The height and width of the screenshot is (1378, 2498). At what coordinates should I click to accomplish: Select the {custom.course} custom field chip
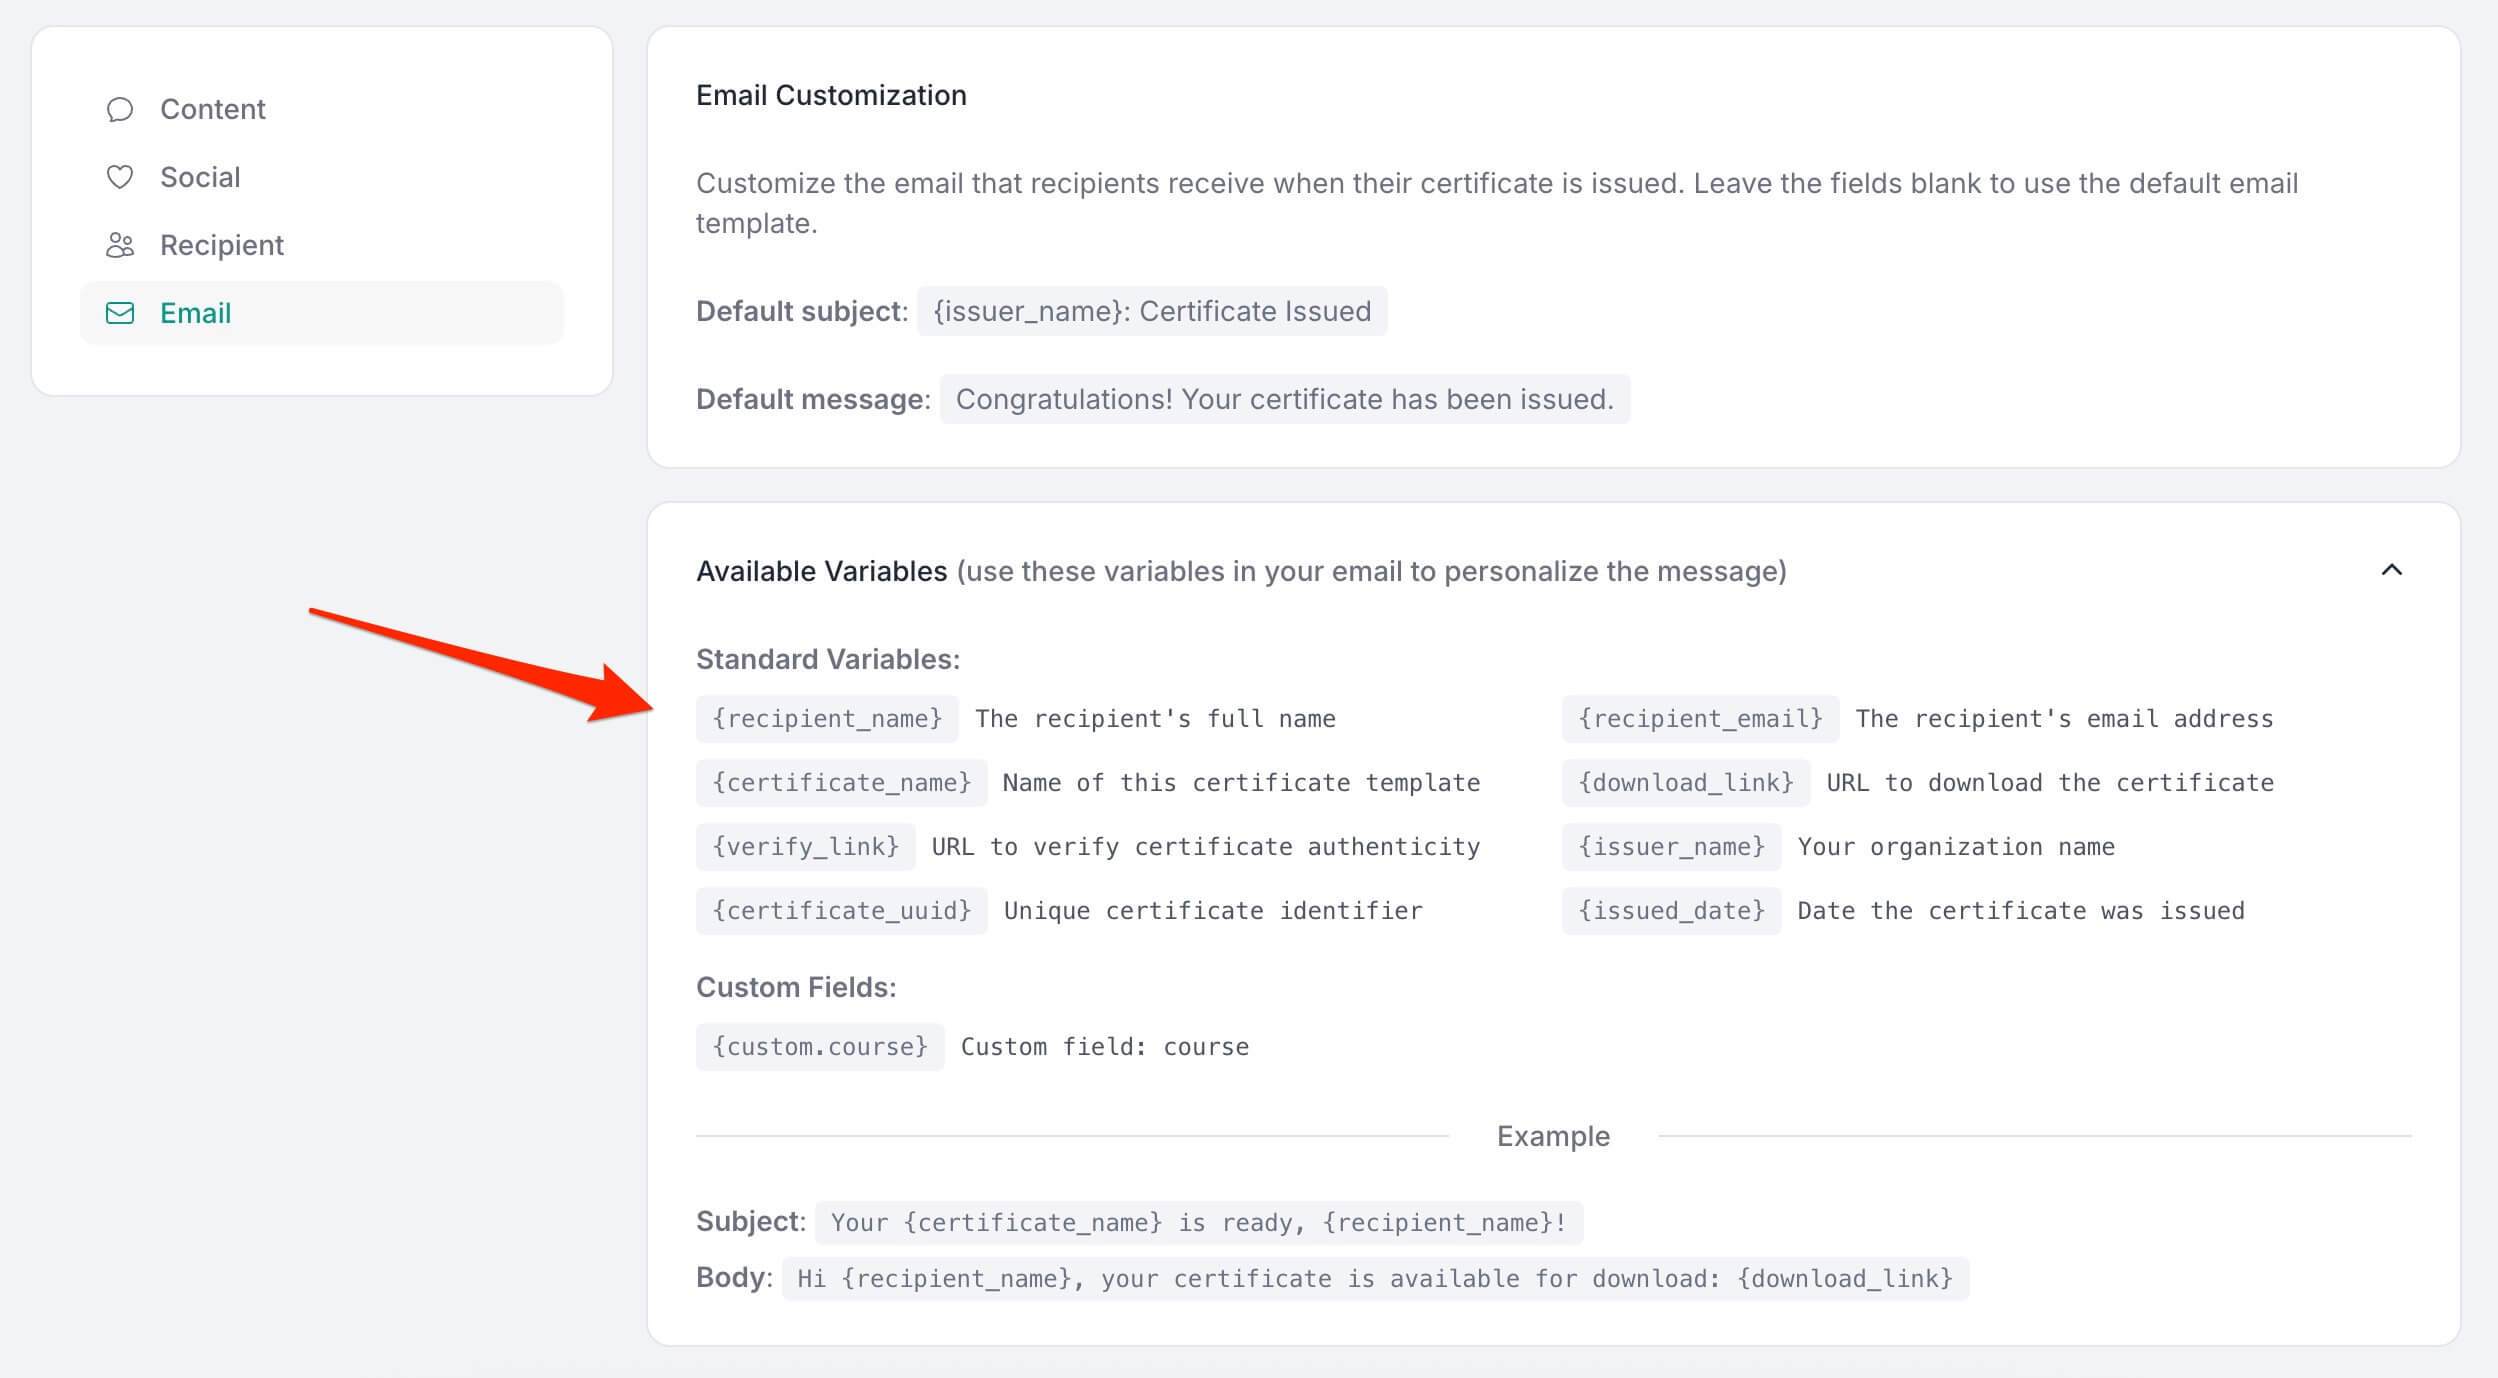coord(820,1046)
